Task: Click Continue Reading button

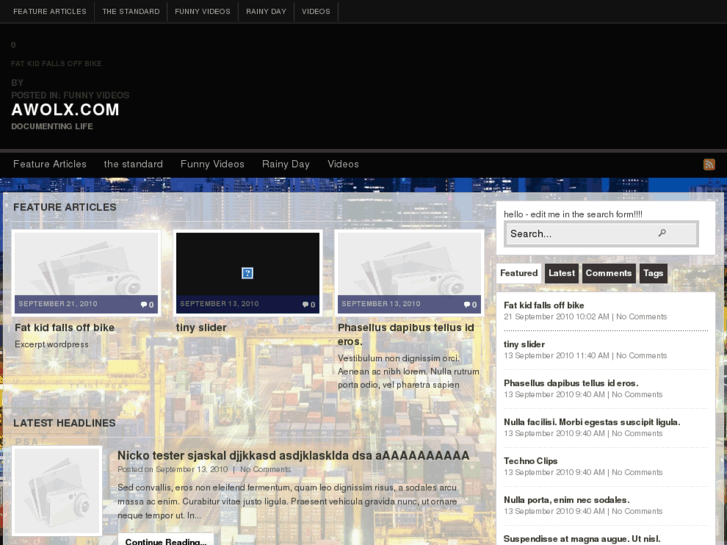Action: pyautogui.click(x=166, y=541)
